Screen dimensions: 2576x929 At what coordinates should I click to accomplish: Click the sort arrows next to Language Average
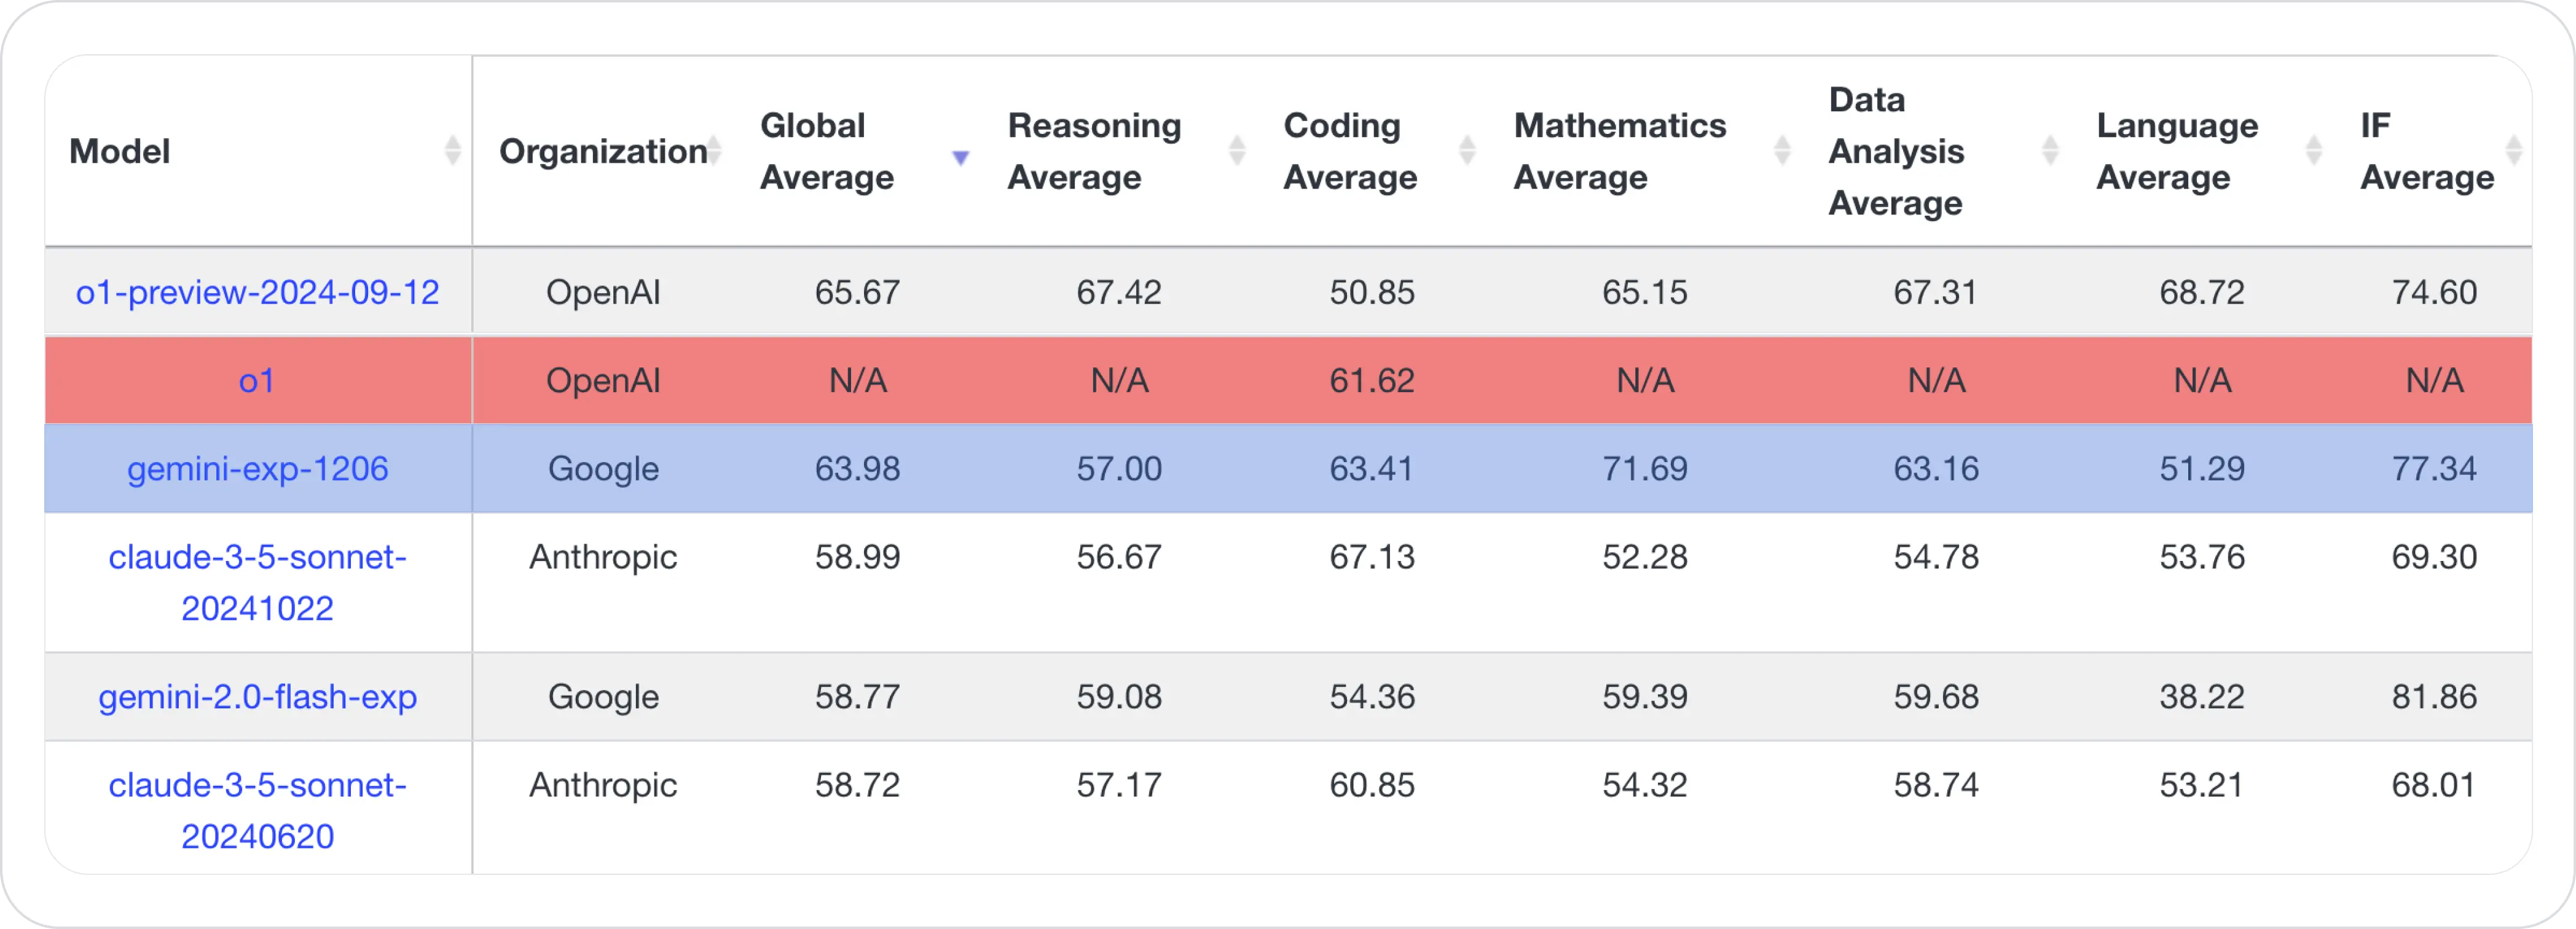tap(2313, 151)
